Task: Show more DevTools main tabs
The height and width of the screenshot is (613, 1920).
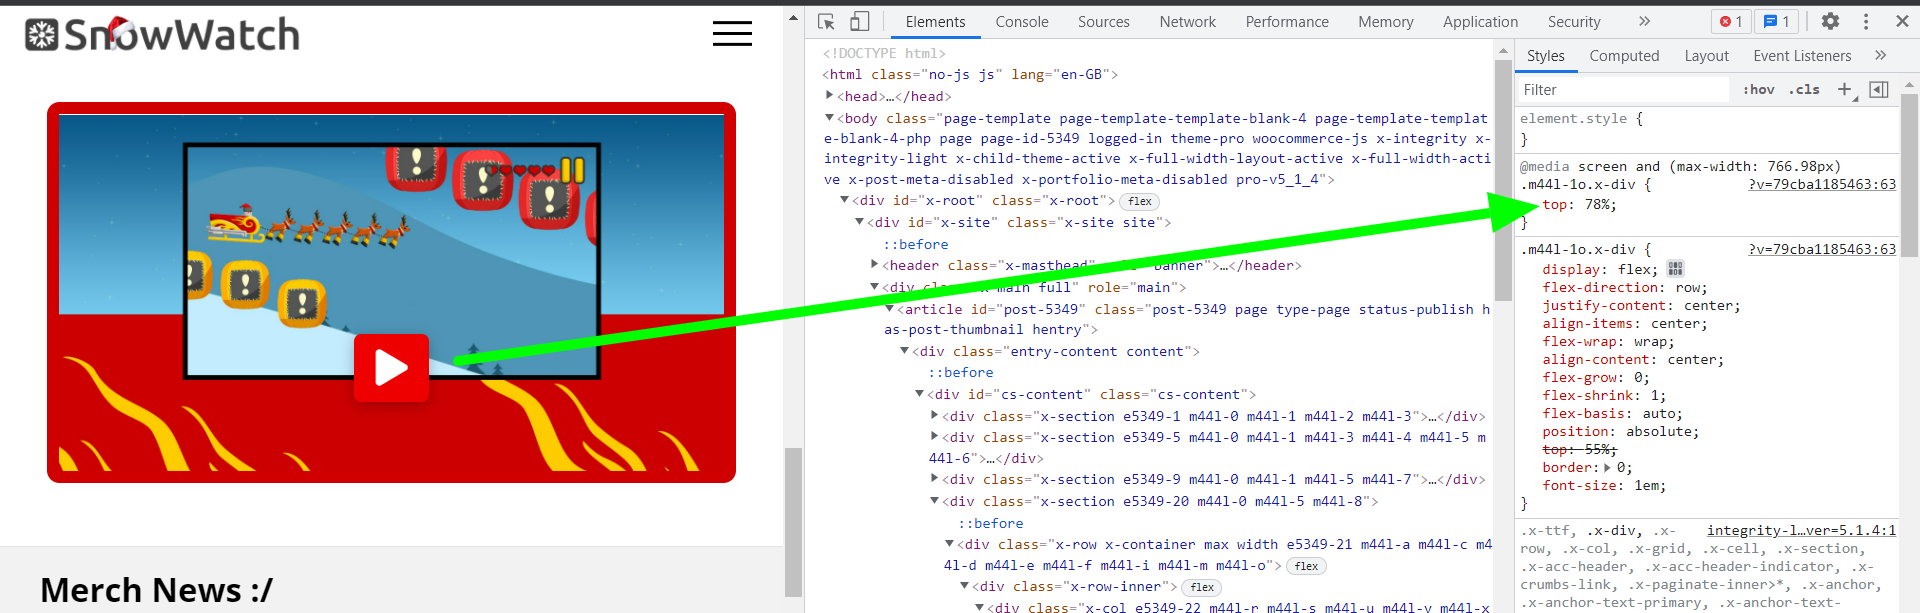Action: click(1645, 22)
